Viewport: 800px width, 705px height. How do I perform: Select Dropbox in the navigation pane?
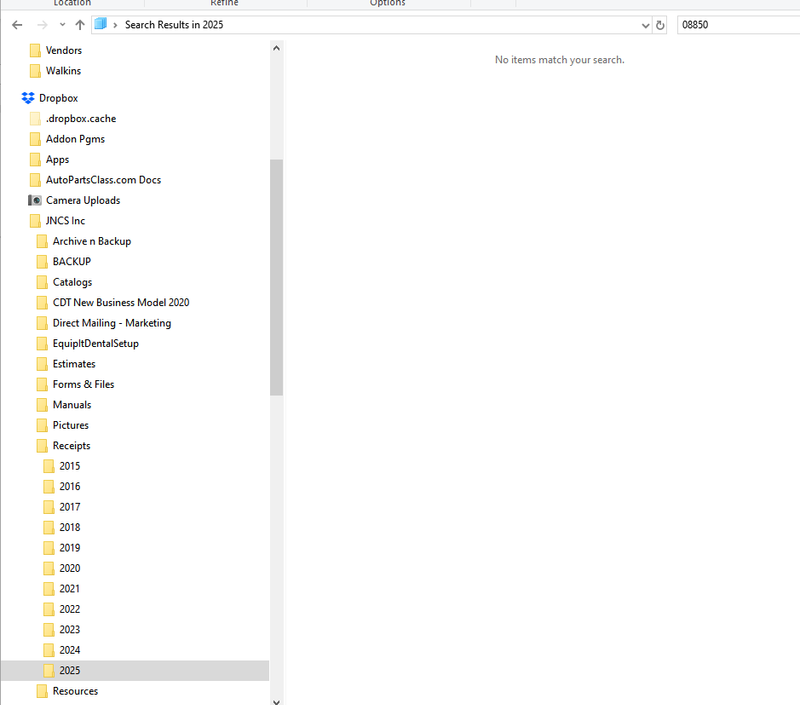(x=58, y=98)
